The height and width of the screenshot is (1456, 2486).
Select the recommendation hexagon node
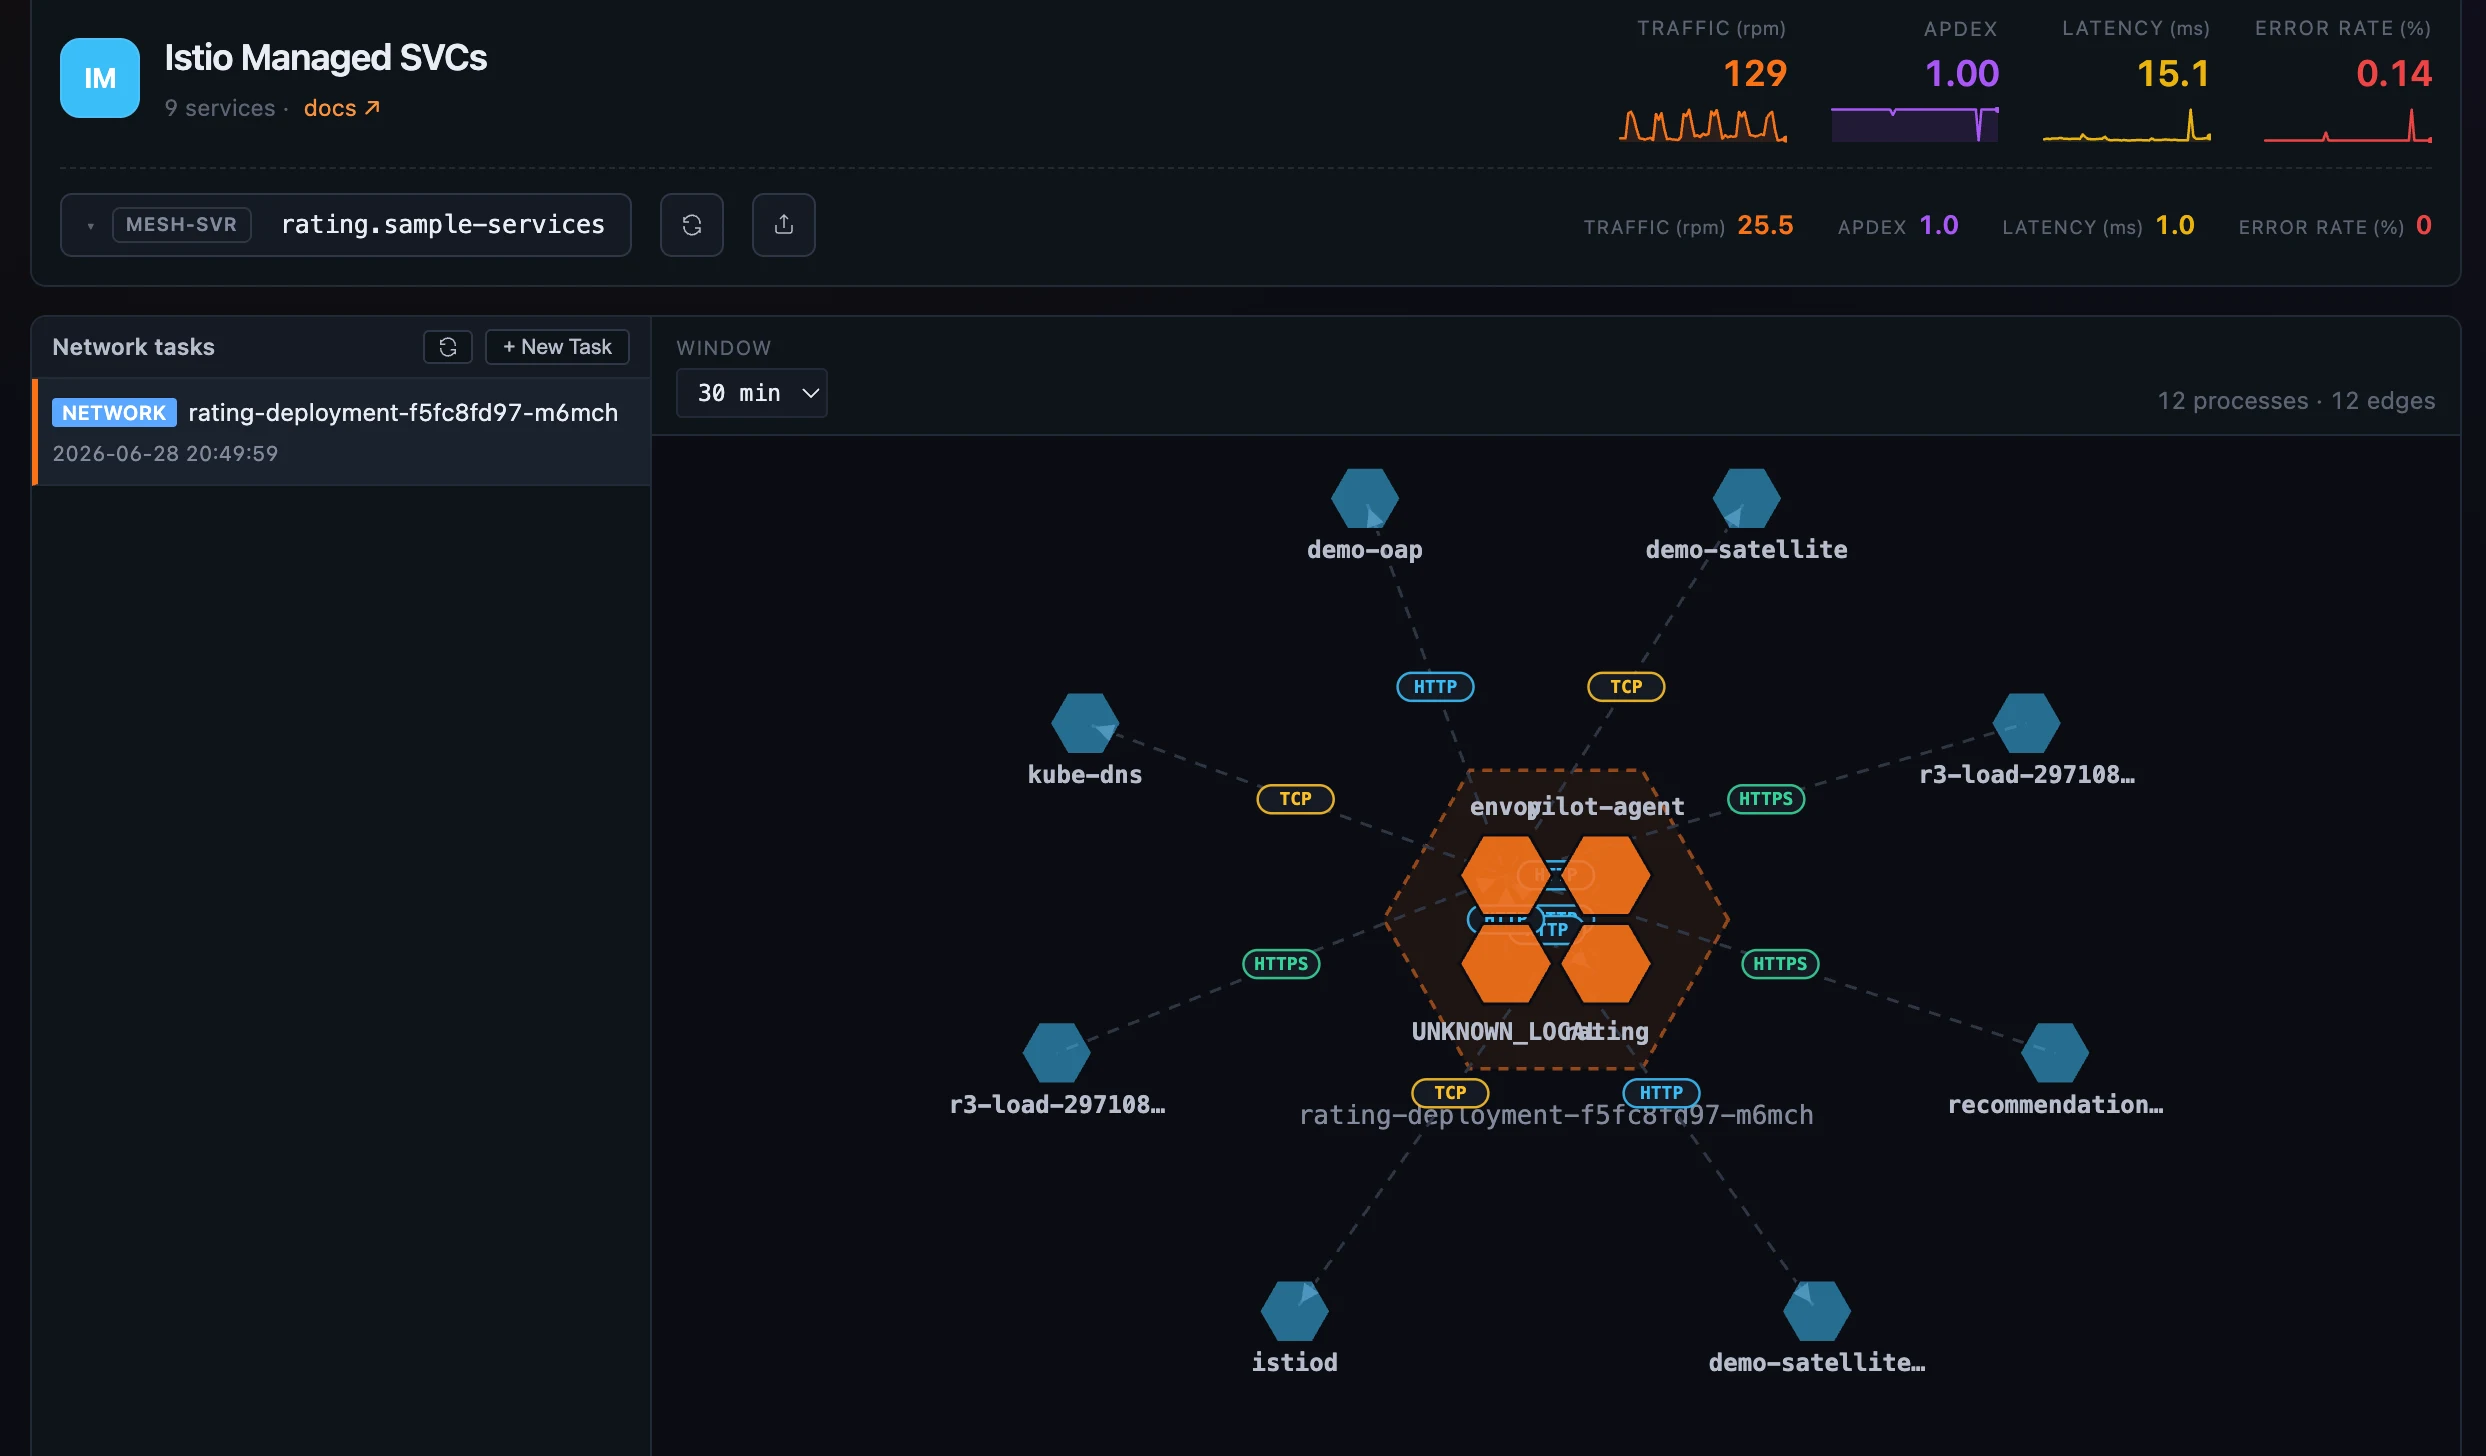click(2055, 1053)
